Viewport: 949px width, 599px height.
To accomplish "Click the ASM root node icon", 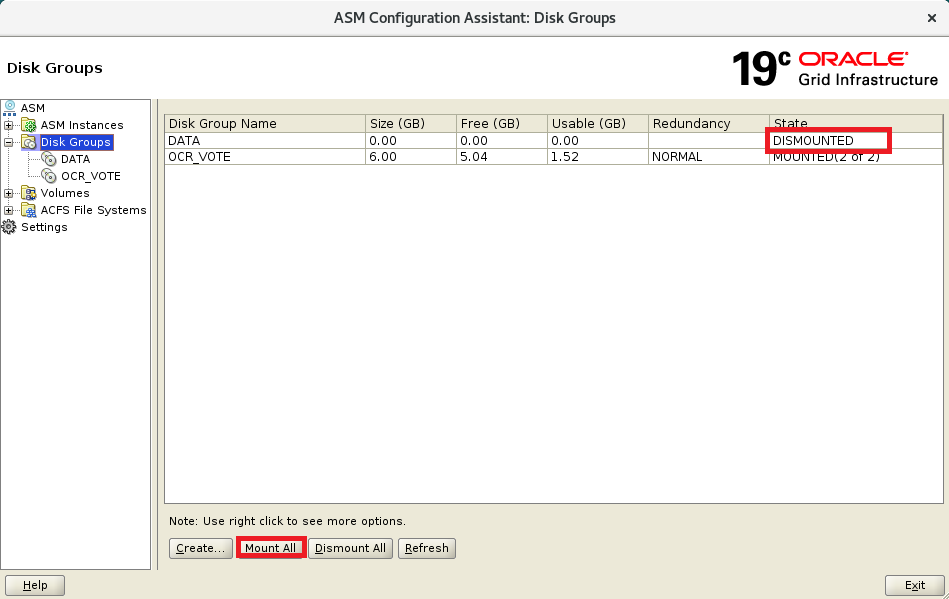I will coord(10,108).
